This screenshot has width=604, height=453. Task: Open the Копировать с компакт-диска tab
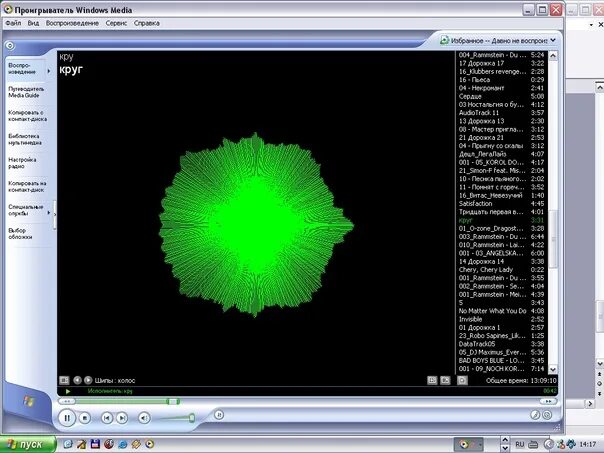pyautogui.click(x=27, y=116)
